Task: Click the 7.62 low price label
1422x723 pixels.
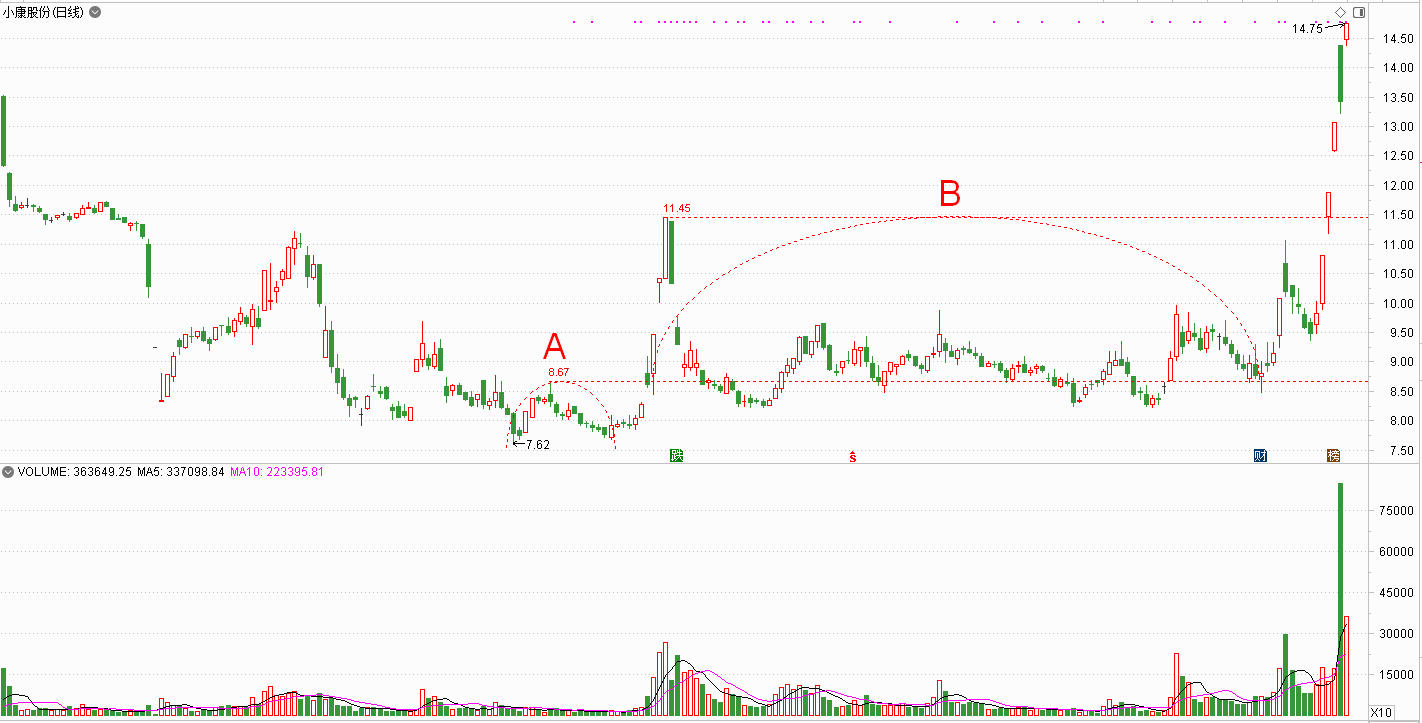Action: point(537,444)
